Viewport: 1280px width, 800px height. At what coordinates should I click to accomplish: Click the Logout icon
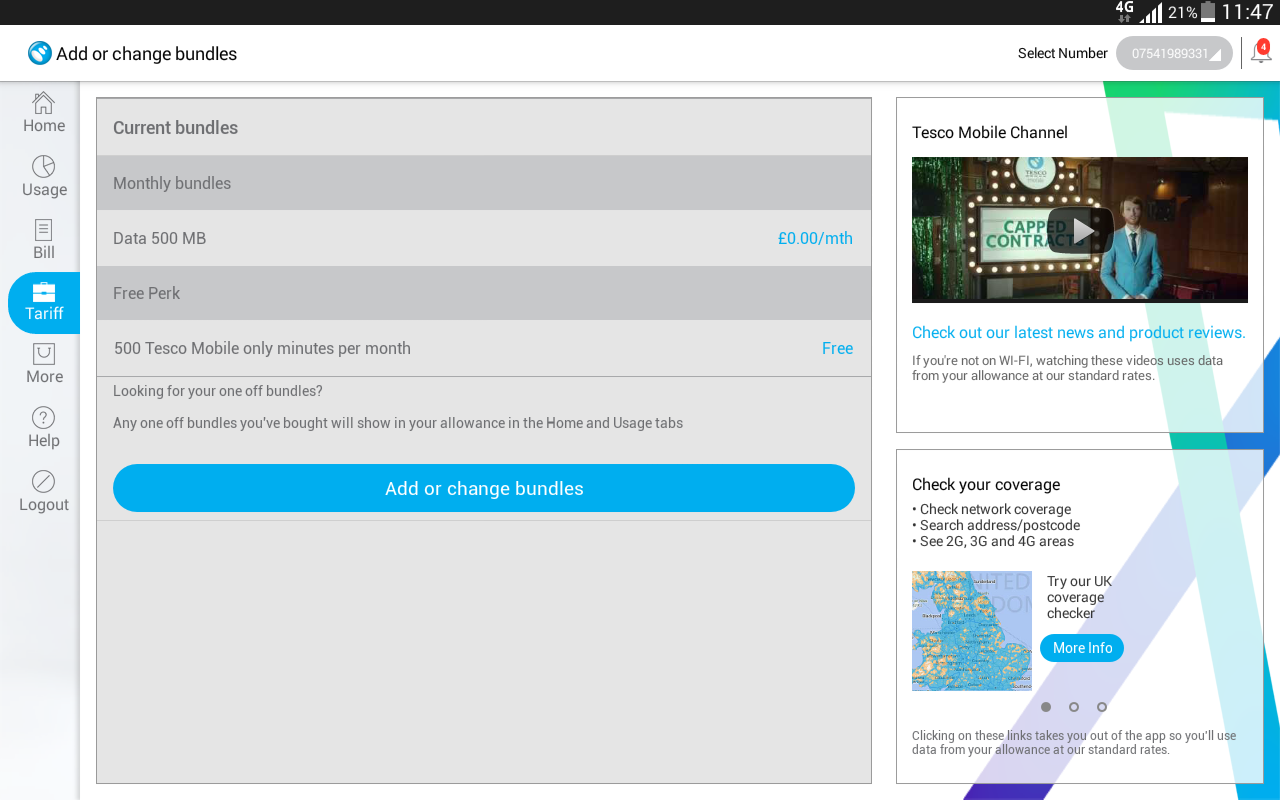(x=43, y=490)
